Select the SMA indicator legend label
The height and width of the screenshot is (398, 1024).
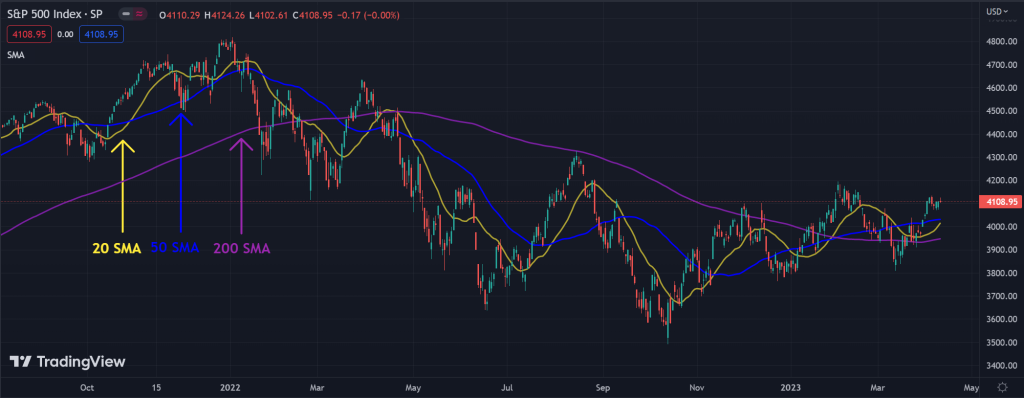tap(16, 56)
